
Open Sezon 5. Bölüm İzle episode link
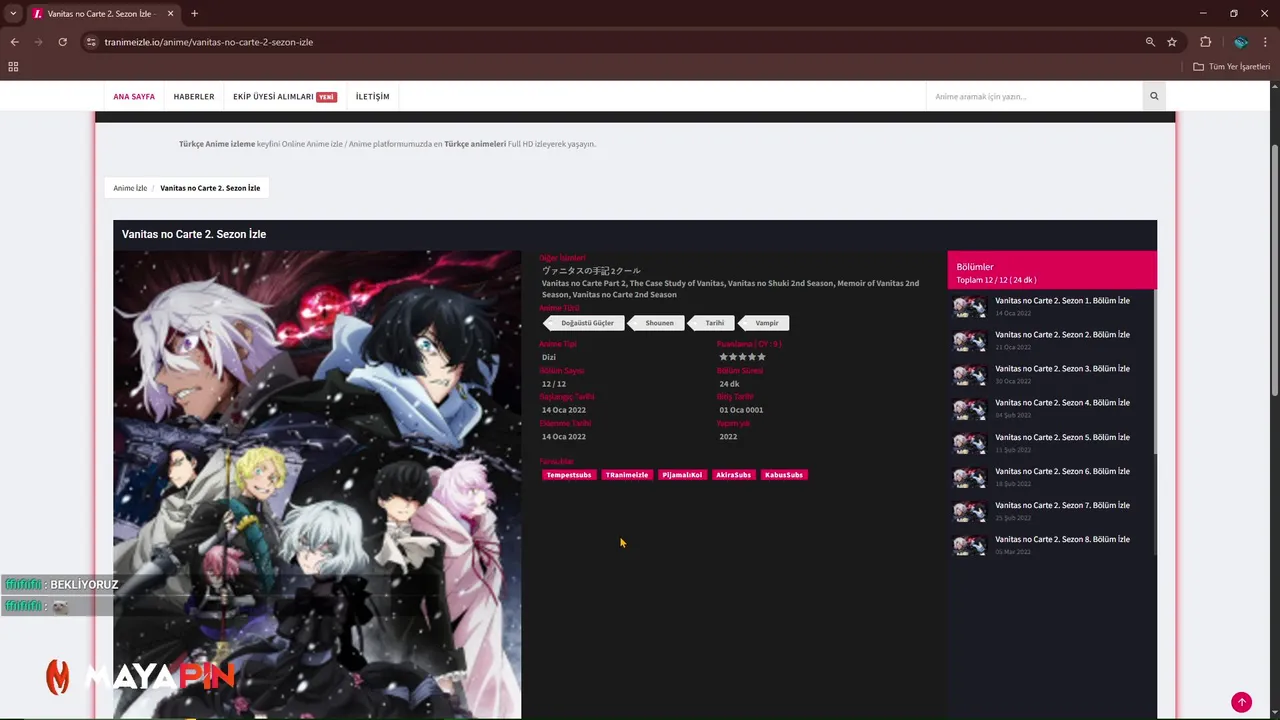coord(1062,437)
